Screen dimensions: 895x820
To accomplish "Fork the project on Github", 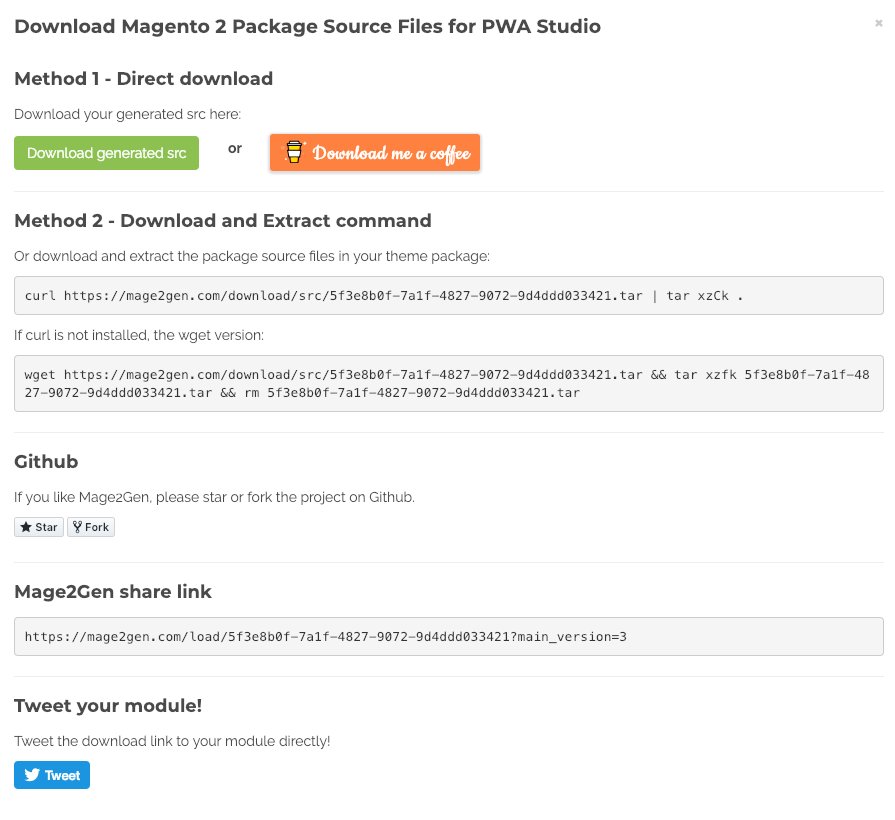I will (91, 527).
